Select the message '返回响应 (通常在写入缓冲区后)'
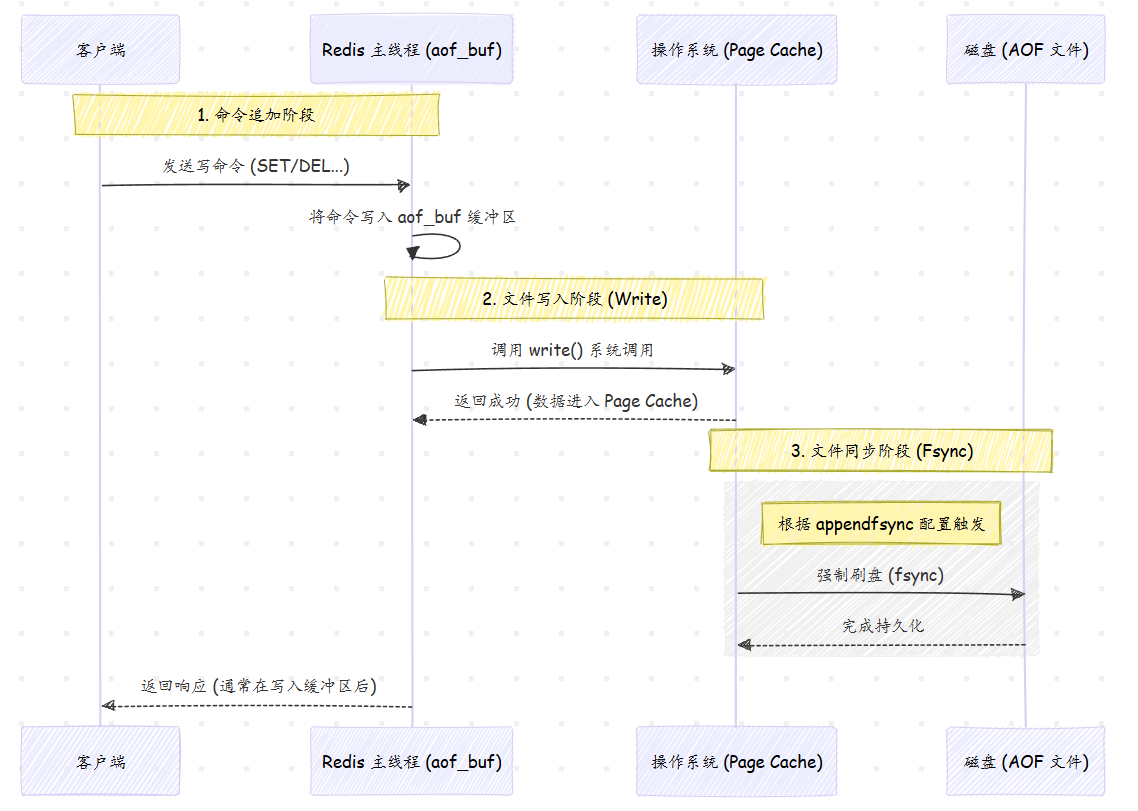This screenshot has width=1138, height=811. [258, 686]
